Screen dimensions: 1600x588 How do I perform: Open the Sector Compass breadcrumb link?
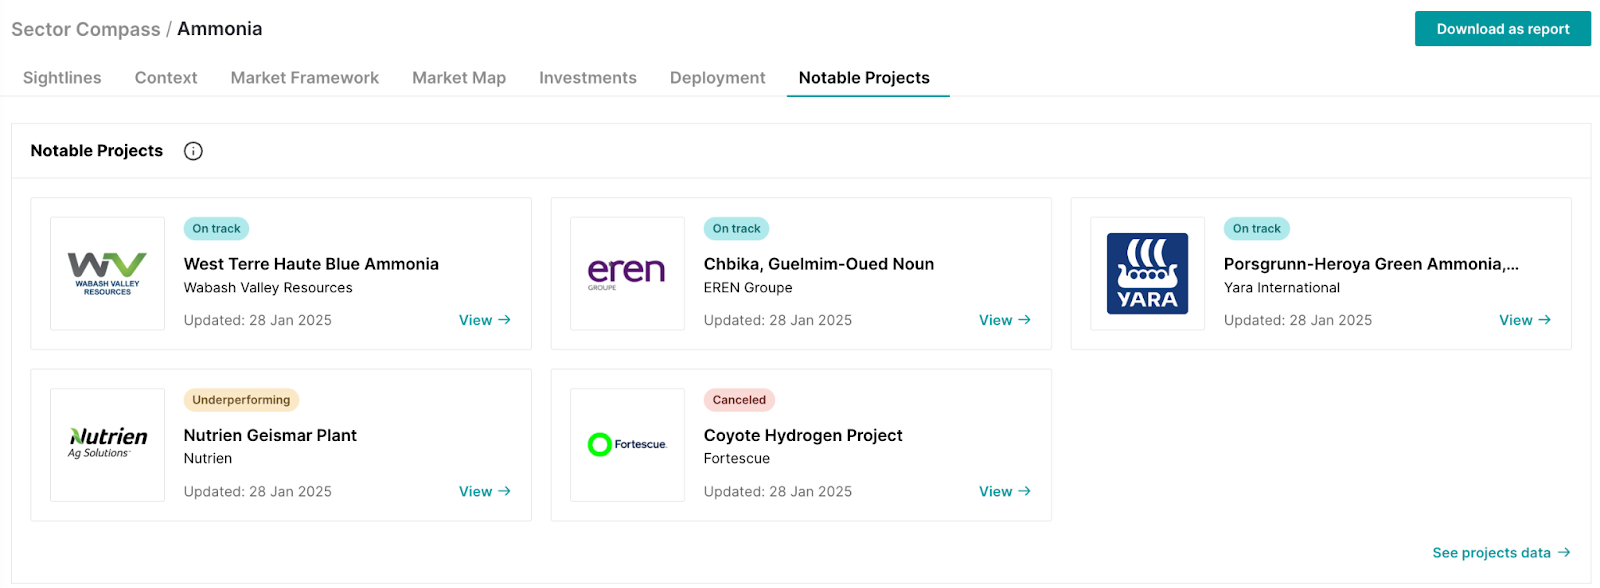(86, 29)
